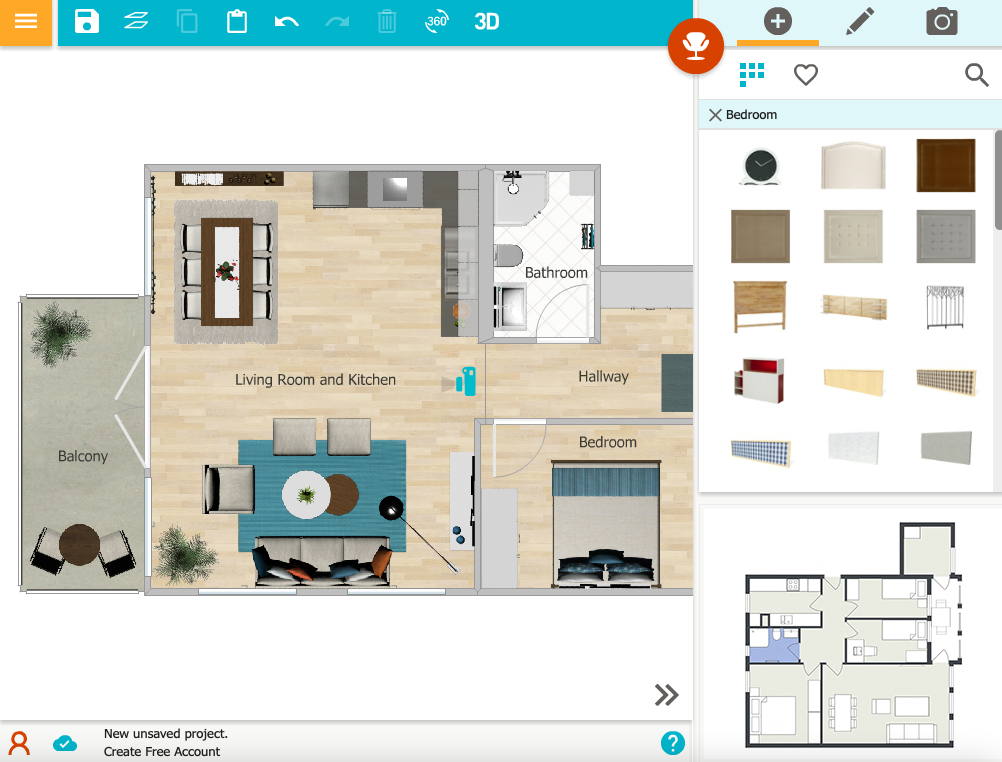Toggle the 3D view mode

coord(487,21)
